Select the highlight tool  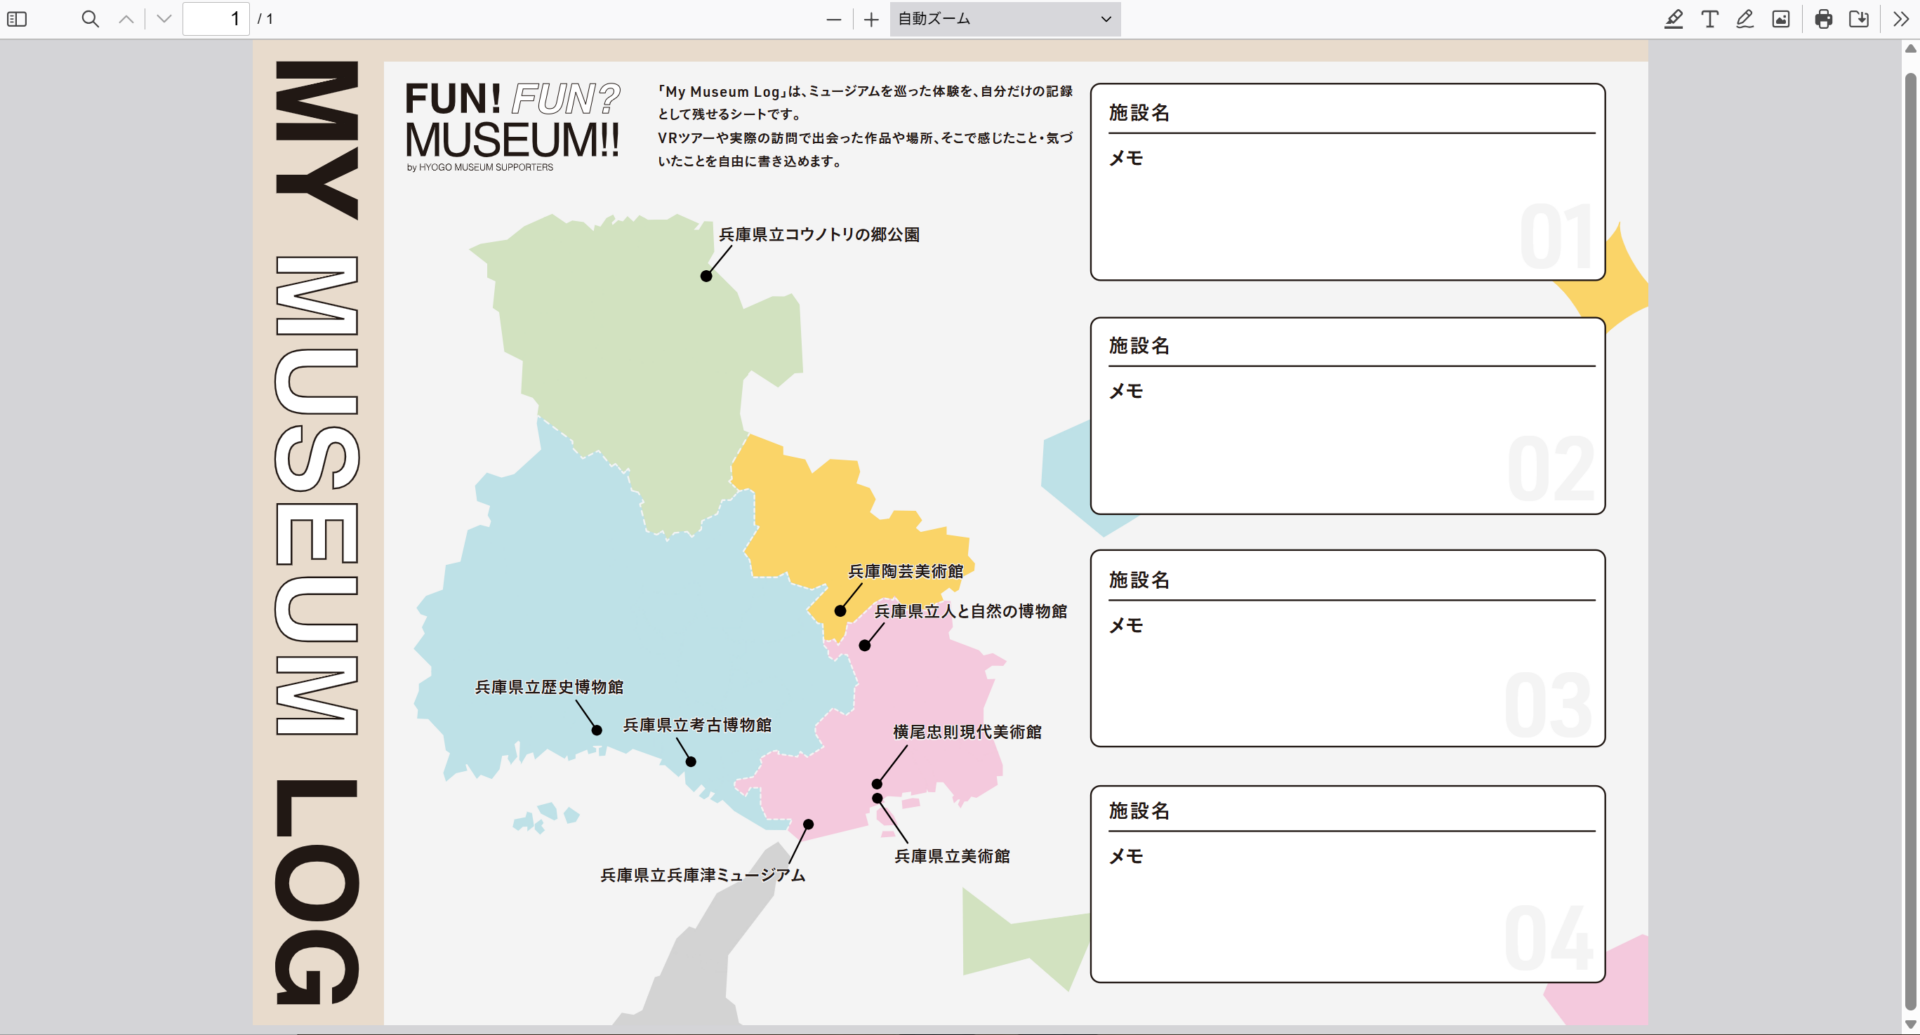1673,19
